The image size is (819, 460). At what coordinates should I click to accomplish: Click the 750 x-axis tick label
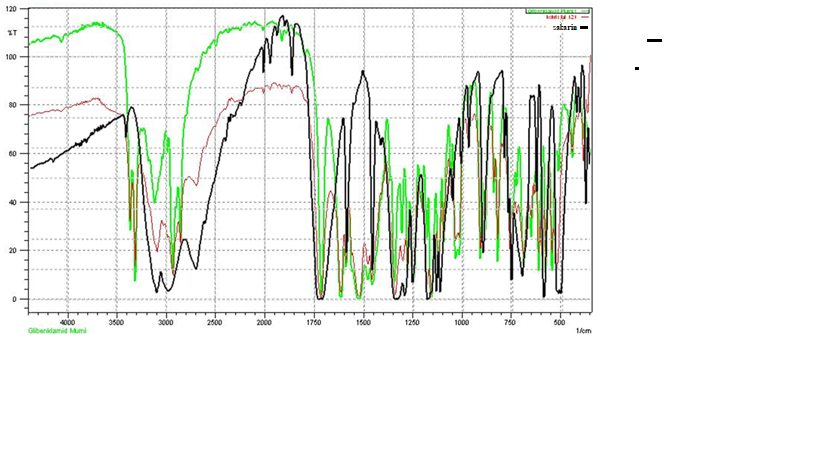click(x=509, y=322)
